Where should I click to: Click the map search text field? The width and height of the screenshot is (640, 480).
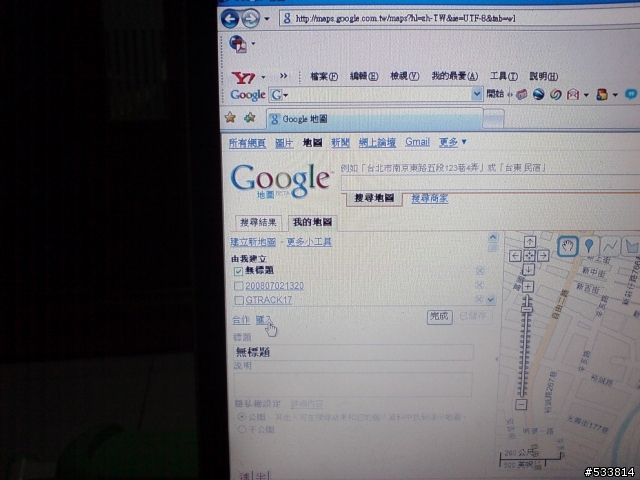(490, 182)
